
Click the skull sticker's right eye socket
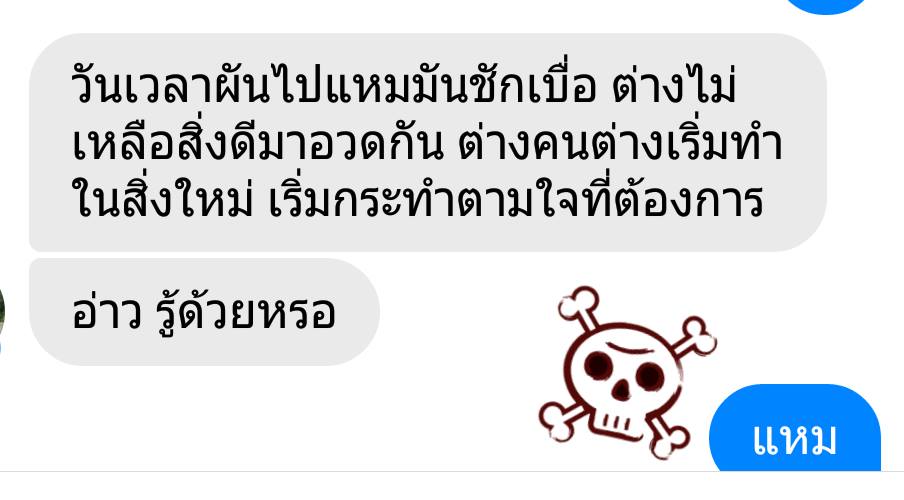point(650,377)
